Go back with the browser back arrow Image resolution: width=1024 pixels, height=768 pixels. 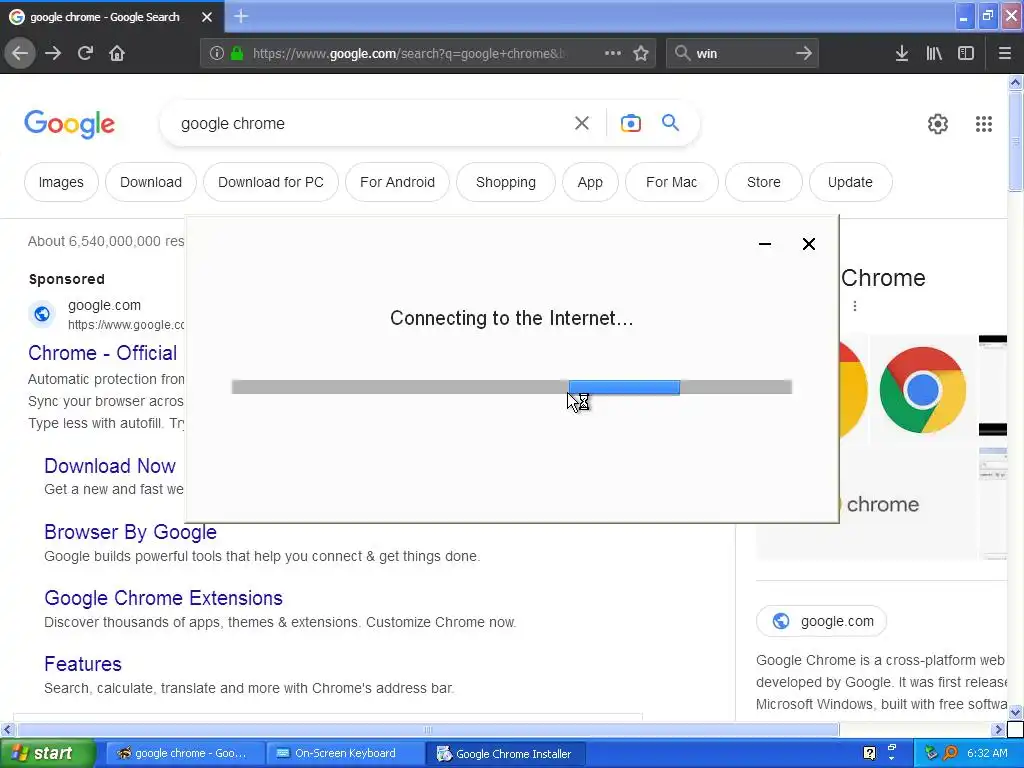(x=20, y=54)
